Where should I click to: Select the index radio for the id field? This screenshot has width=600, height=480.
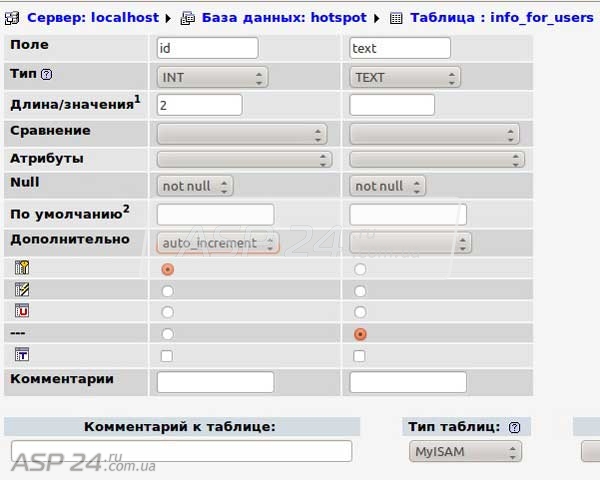pyautogui.click(x=167, y=290)
